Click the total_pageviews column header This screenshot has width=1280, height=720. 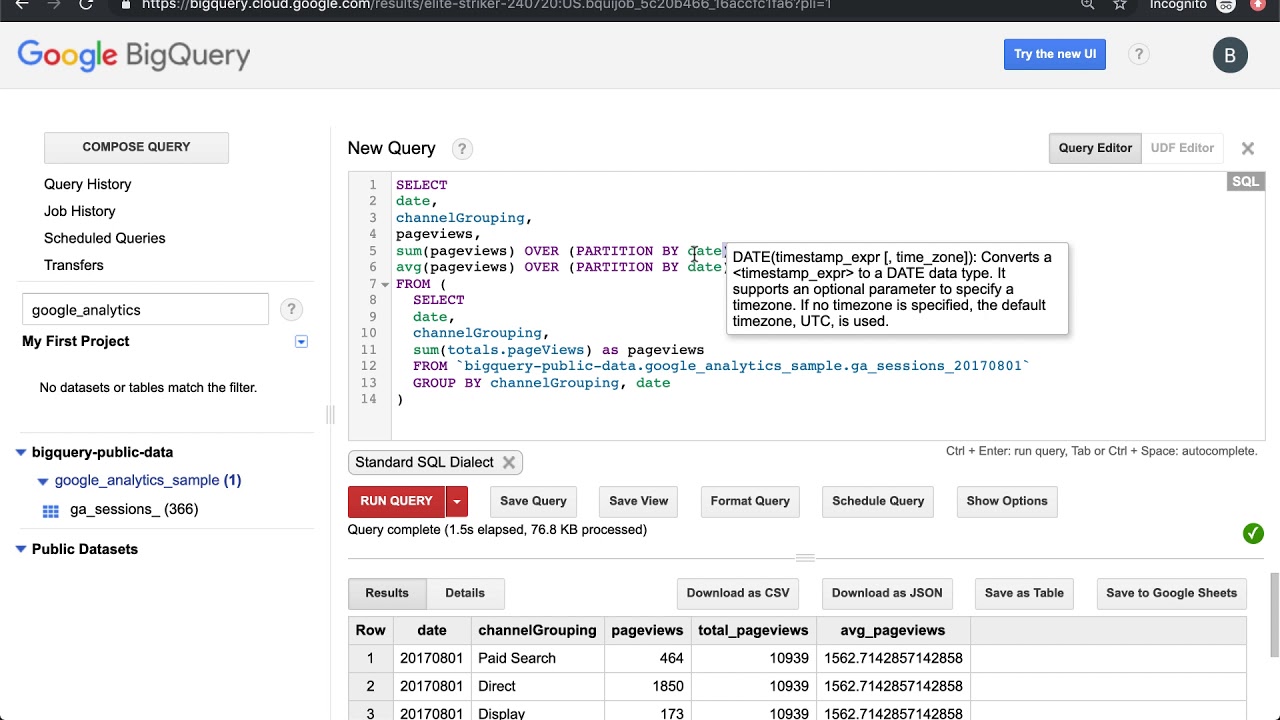click(753, 631)
